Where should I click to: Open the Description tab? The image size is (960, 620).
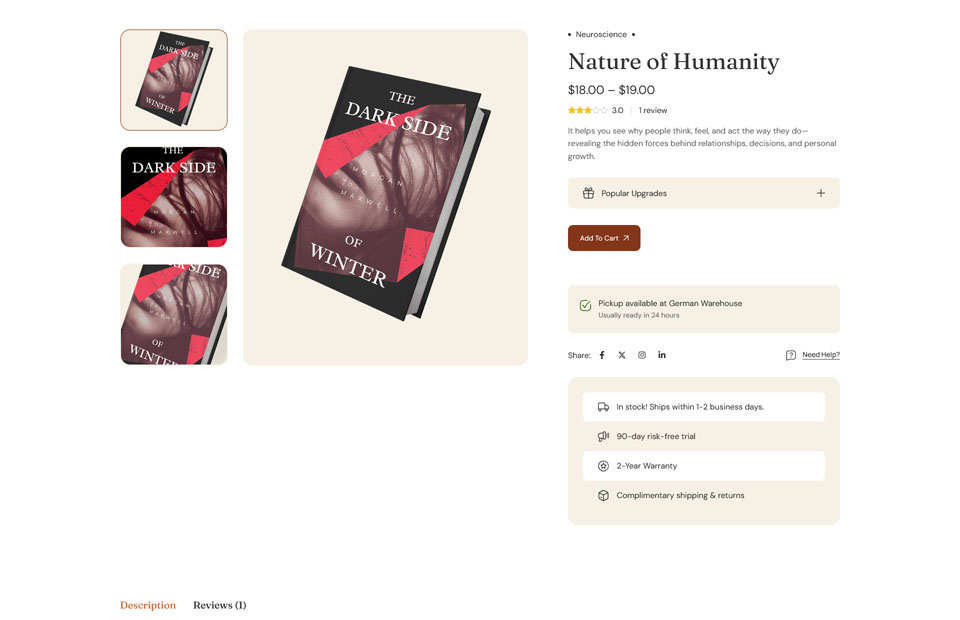pos(148,605)
